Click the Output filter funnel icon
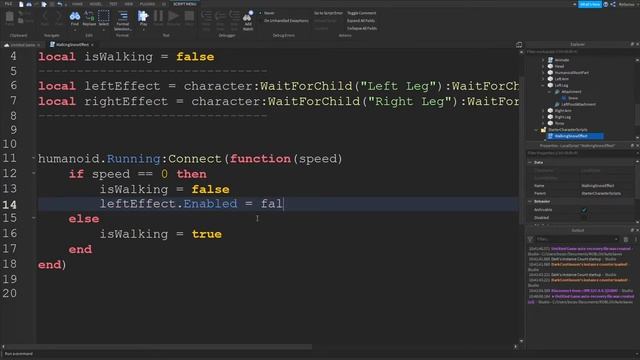 click(x=530, y=239)
